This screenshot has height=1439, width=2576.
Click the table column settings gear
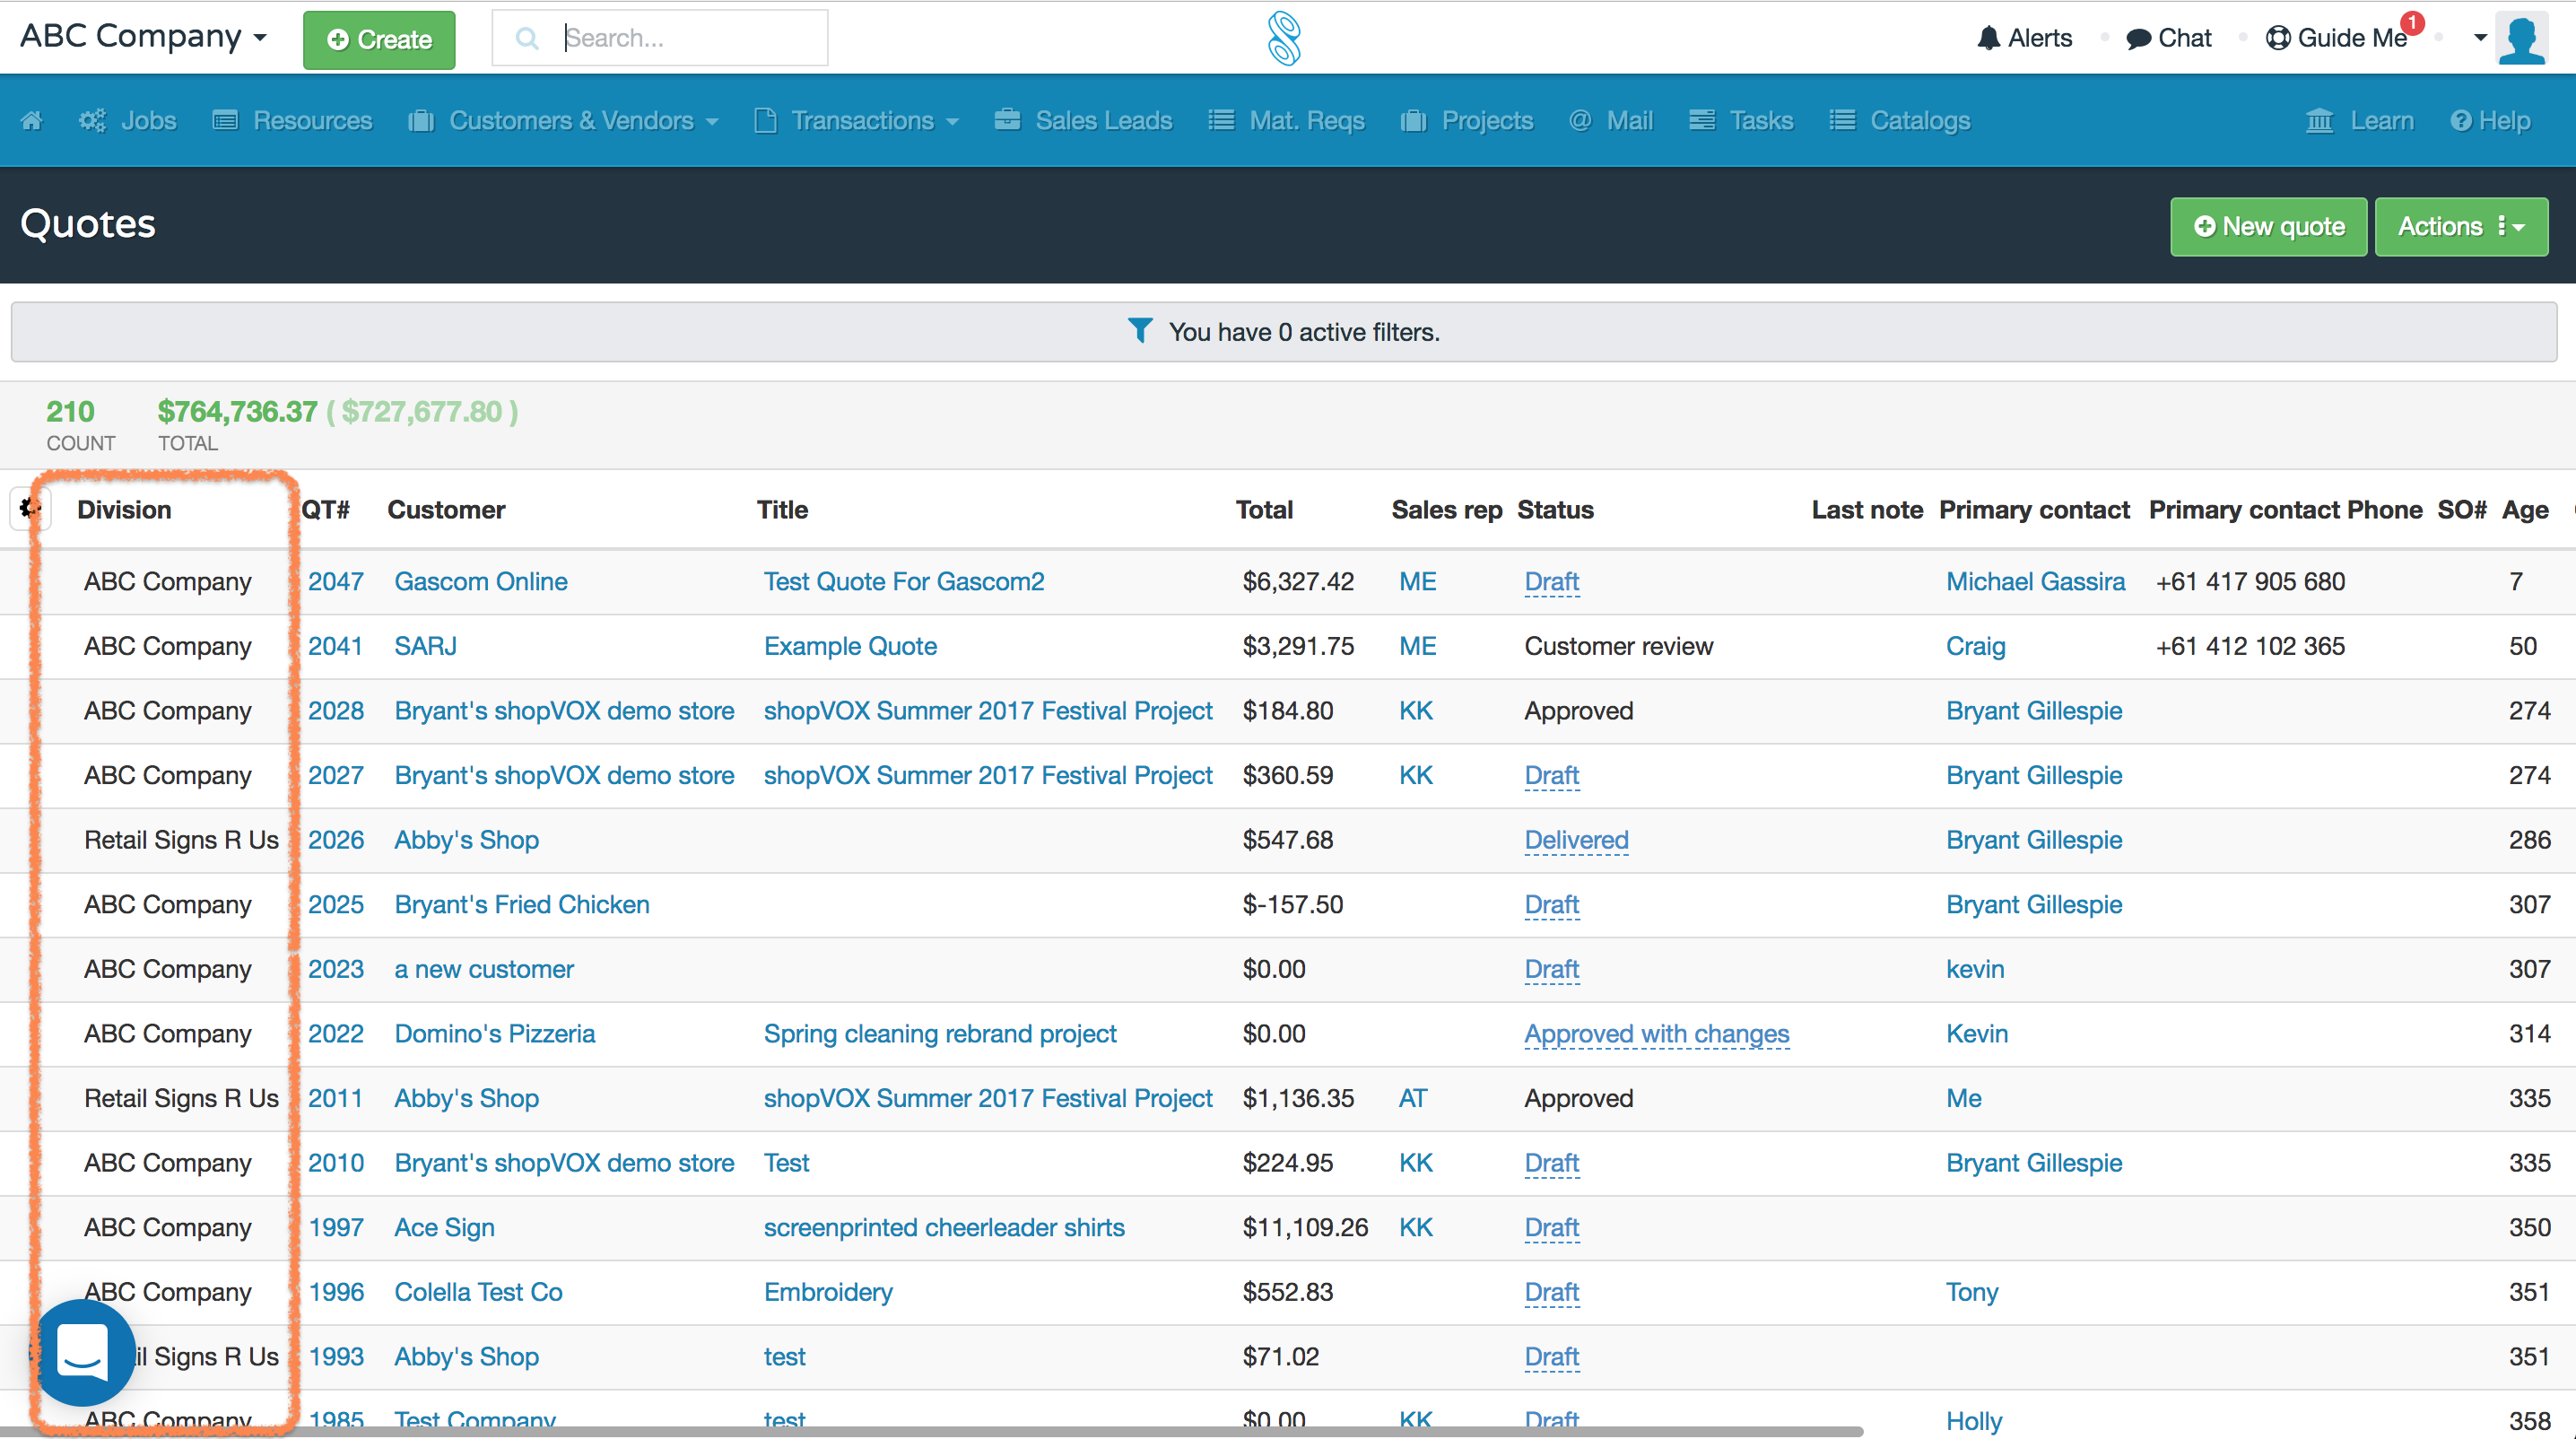[29, 509]
